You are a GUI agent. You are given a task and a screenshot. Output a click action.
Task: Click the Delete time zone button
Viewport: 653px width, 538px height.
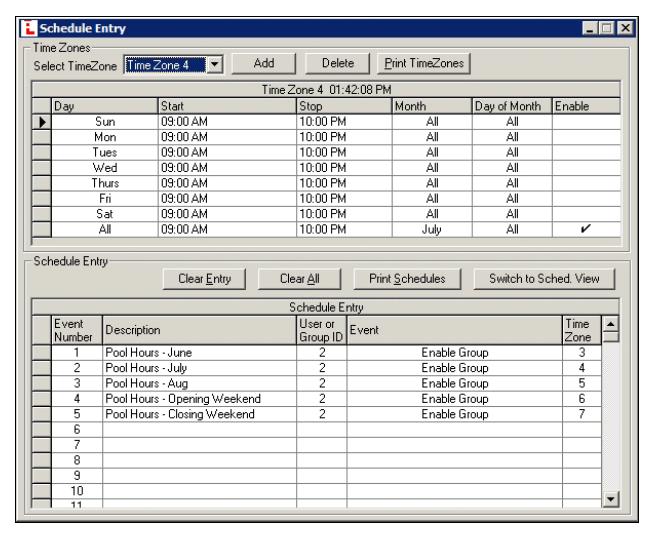tap(338, 63)
